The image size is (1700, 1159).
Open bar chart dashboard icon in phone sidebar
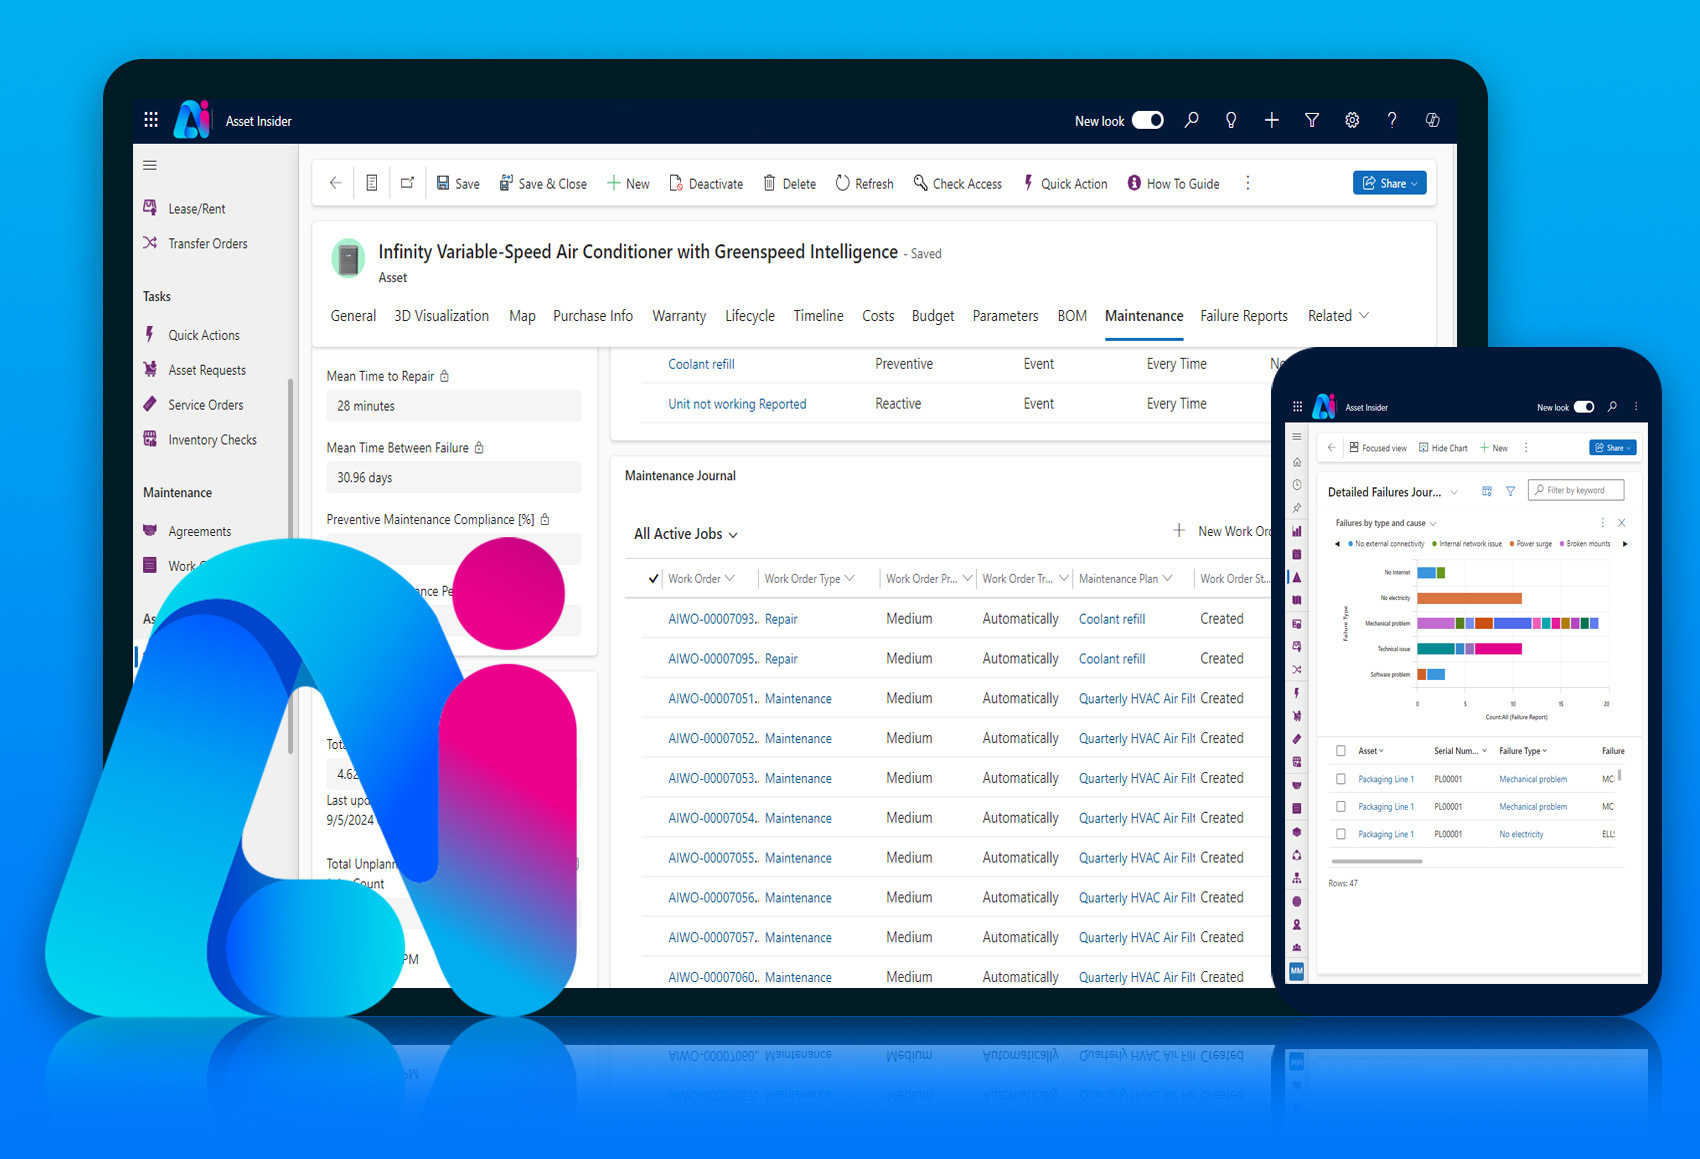(x=1297, y=531)
